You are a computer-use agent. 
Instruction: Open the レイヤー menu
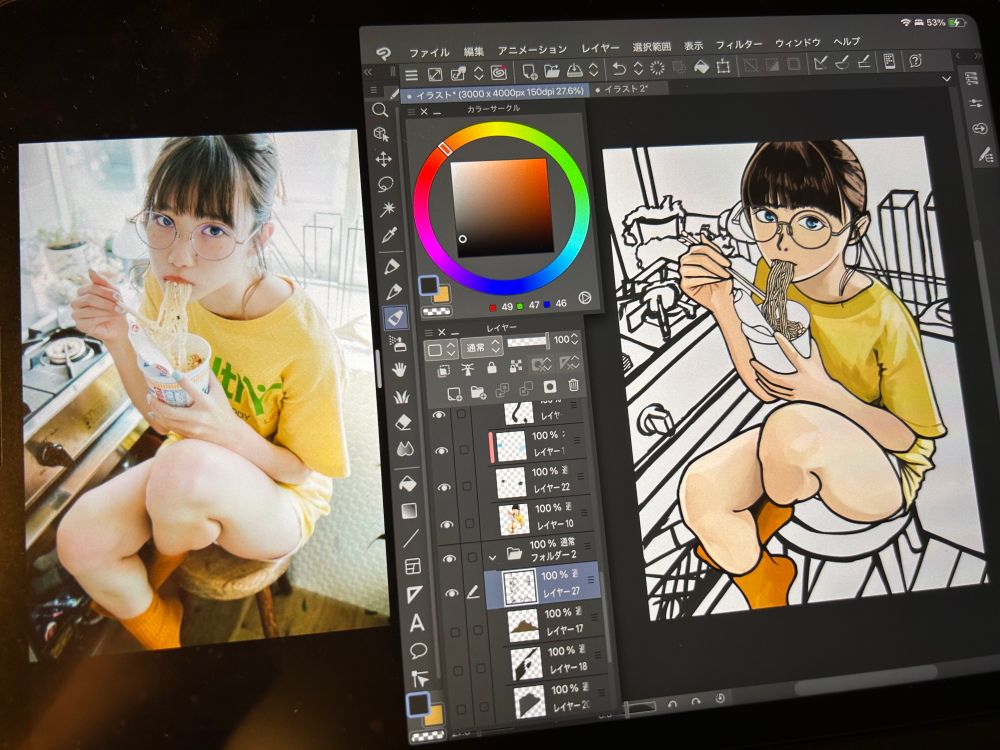pos(600,48)
